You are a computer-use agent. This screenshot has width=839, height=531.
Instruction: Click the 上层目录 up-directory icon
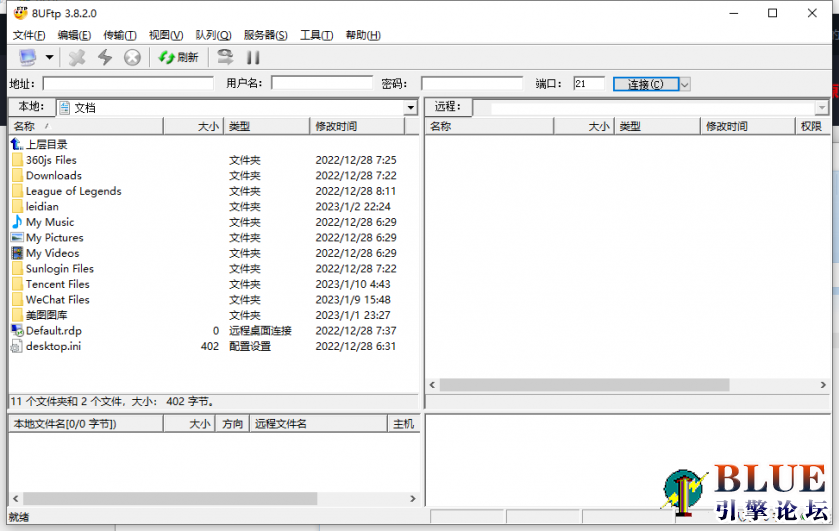tap(17, 144)
